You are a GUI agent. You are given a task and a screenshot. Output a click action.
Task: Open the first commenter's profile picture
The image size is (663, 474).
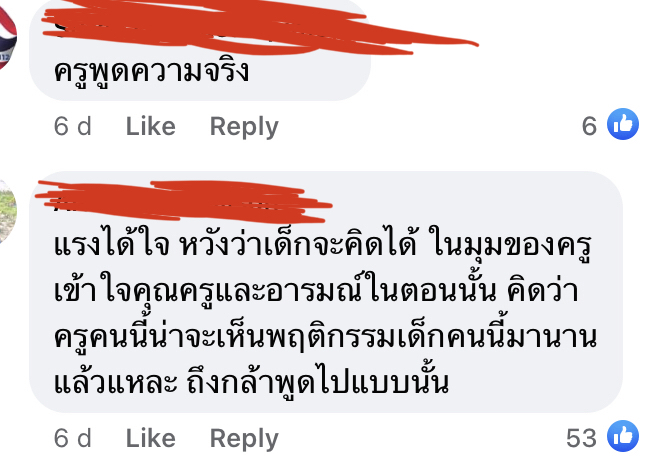8,36
